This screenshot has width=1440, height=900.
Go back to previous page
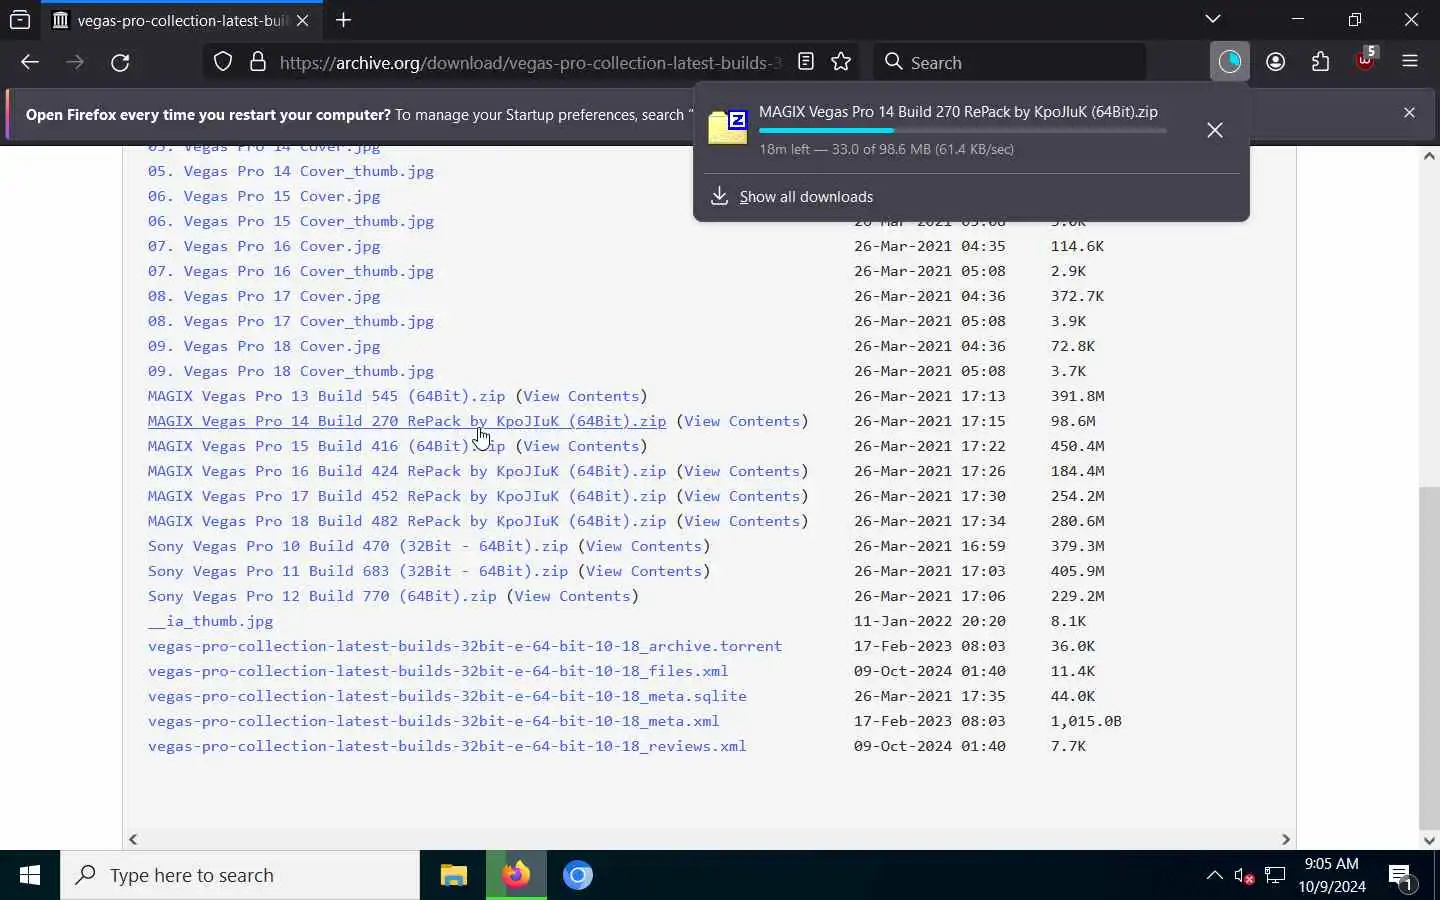(x=30, y=62)
